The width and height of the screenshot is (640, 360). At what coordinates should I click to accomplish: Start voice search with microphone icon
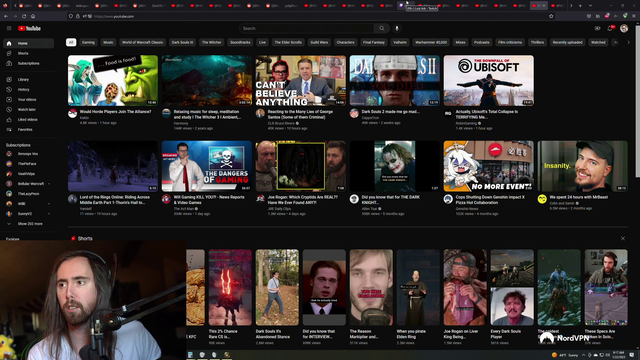click(x=397, y=29)
